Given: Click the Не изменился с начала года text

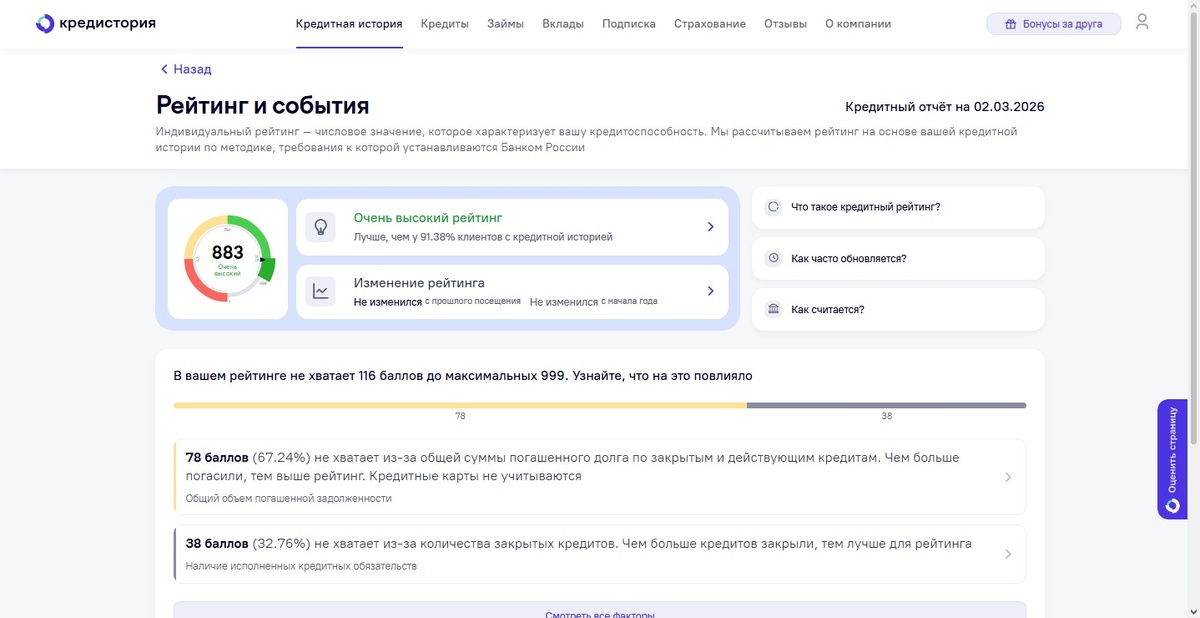Looking at the screenshot, I should click(x=593, y=301).
